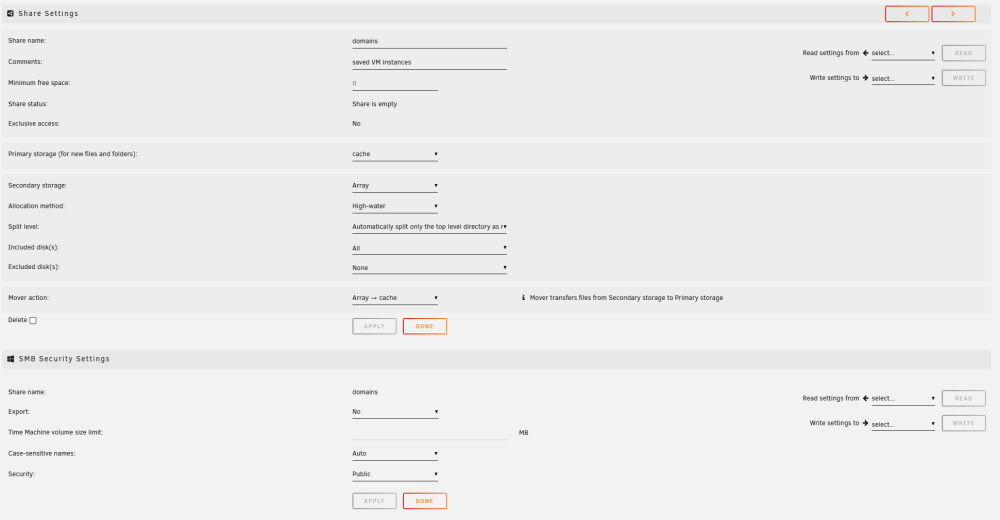Click right arrow icon next to Share Settings Write settings to
The height and width of the screenshot is (520, 1000).
(x=865, y=78)
